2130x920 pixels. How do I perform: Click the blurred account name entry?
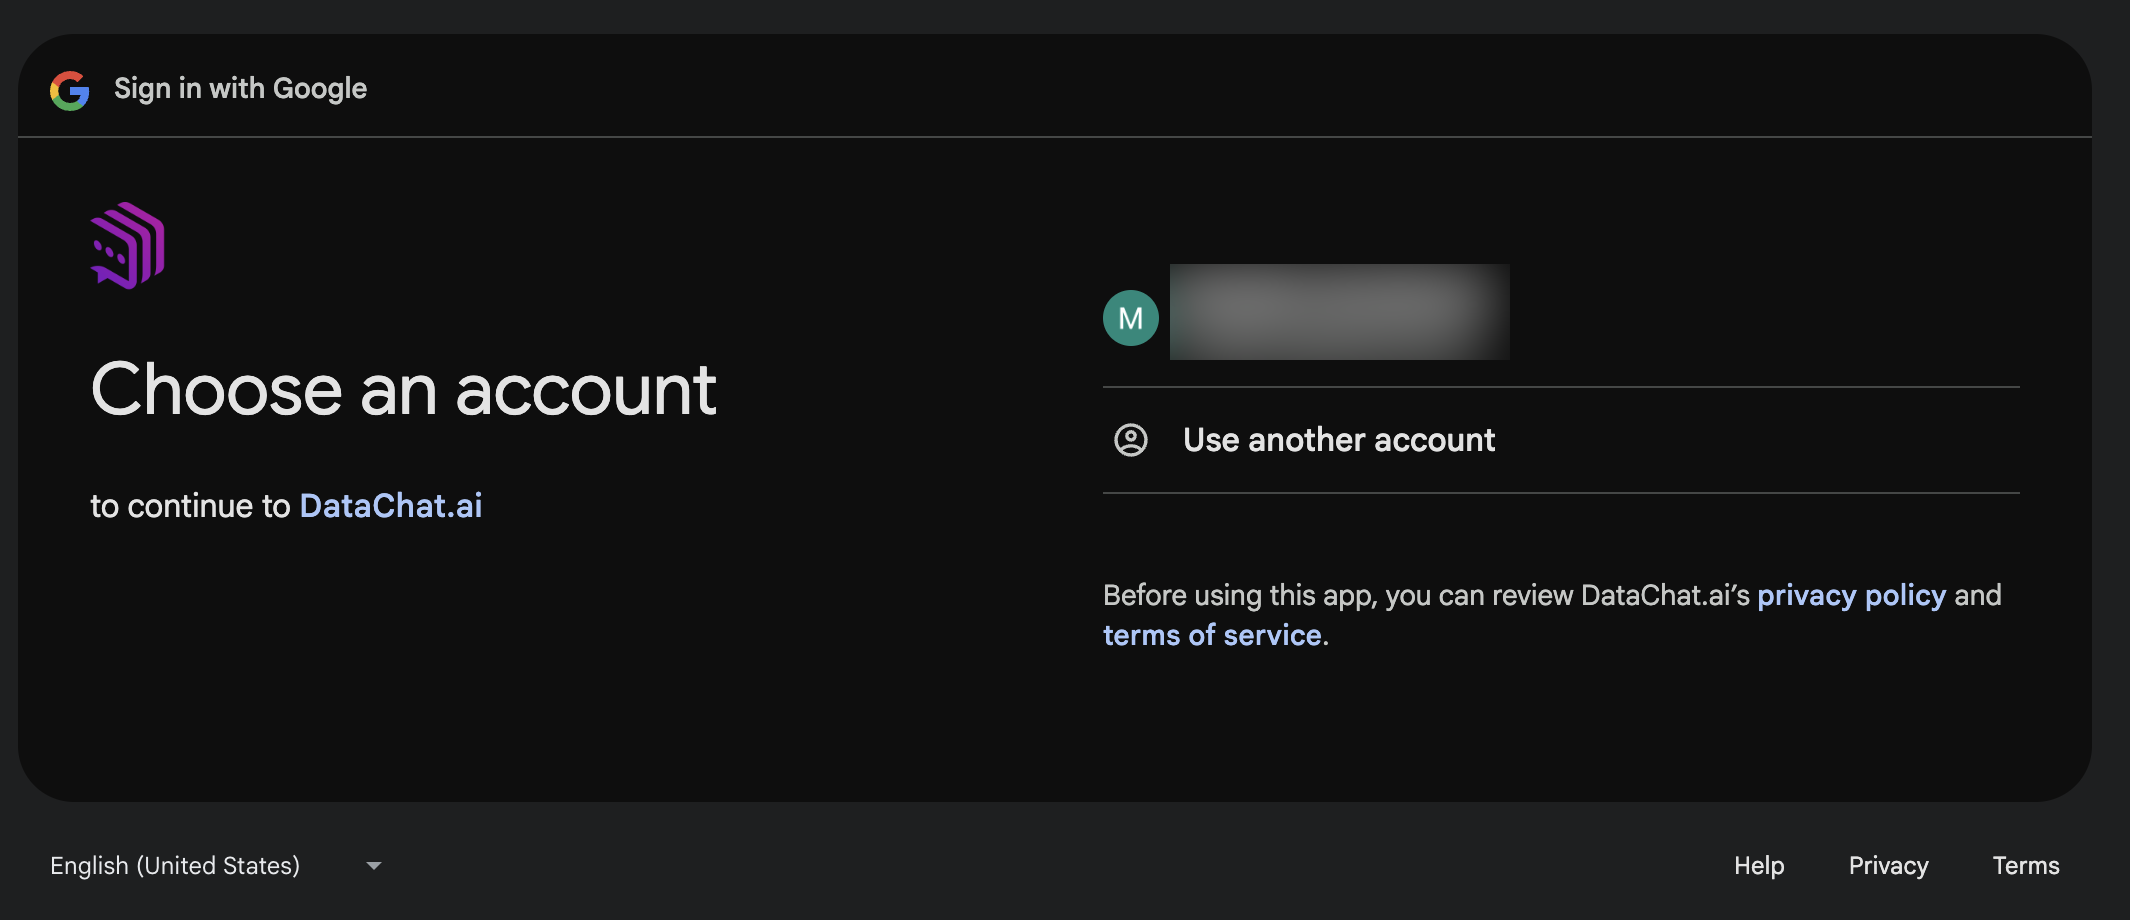click(1340, 312)
